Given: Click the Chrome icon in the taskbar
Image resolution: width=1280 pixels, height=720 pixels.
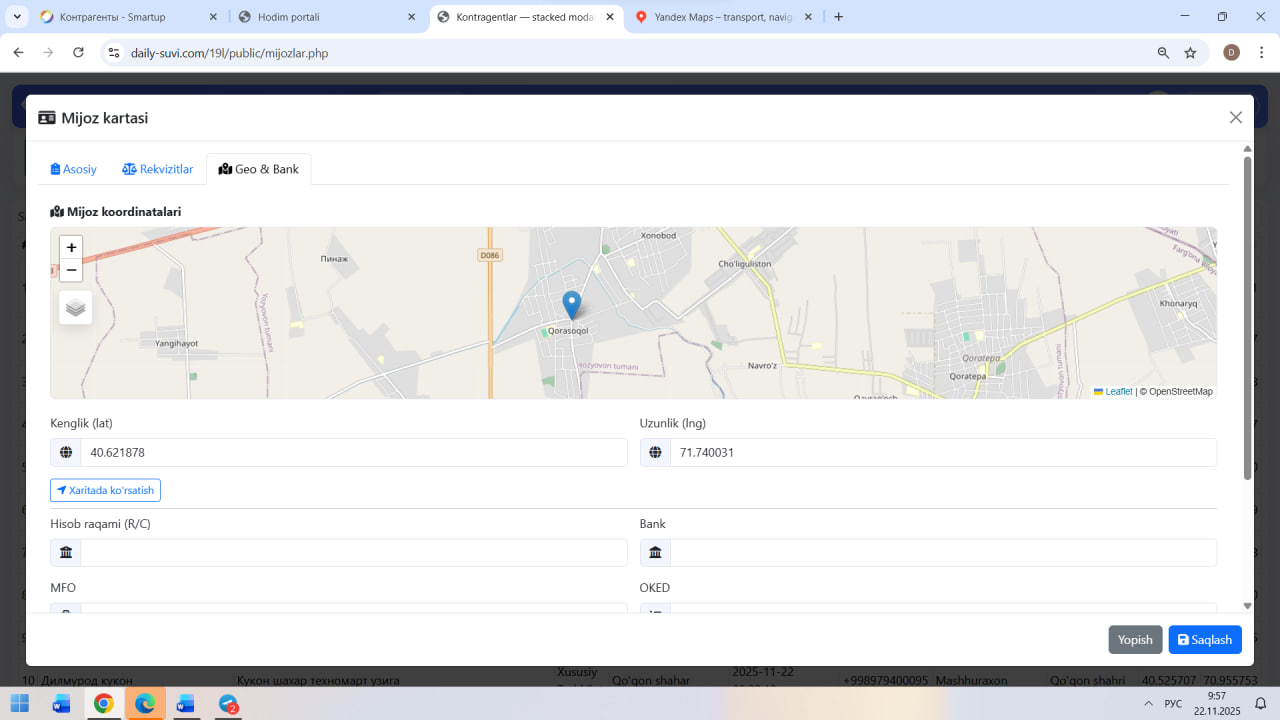Looking at the screenshot, I should (x=103, y=703).
